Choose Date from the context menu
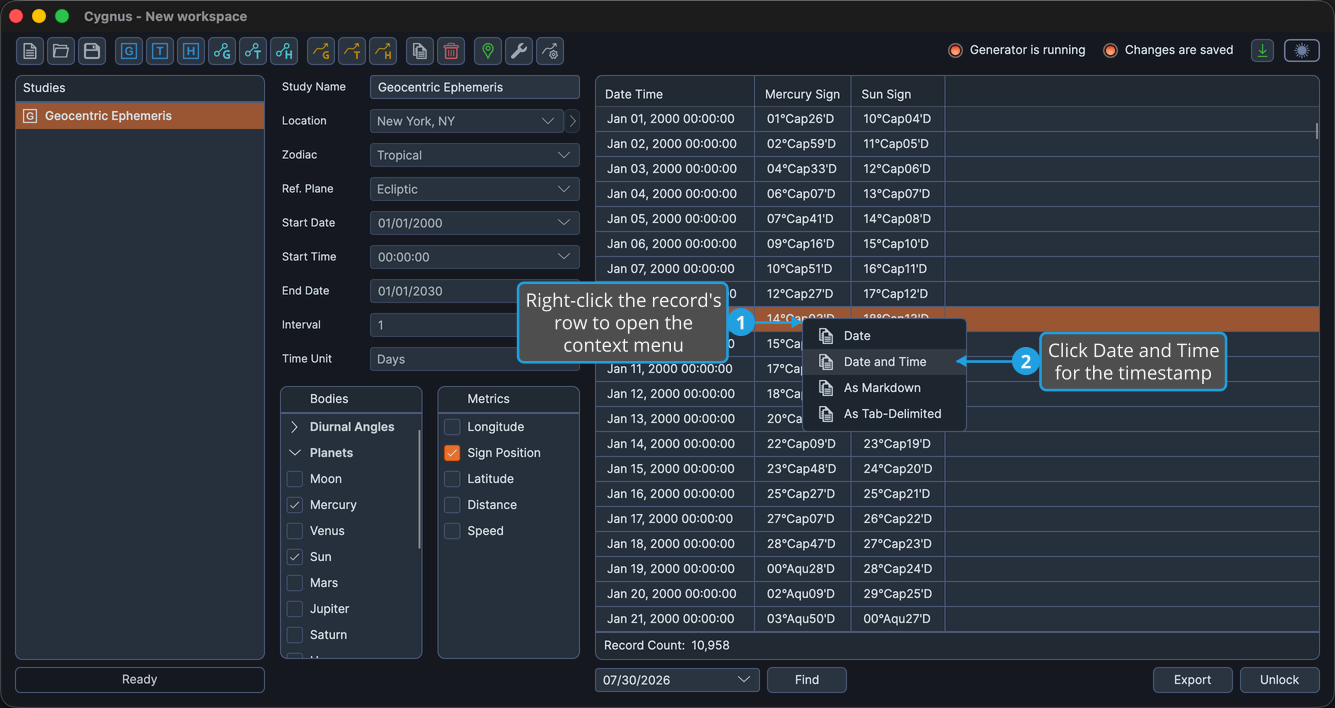Viewport: 1335px width, 708px height. (884, 336)
